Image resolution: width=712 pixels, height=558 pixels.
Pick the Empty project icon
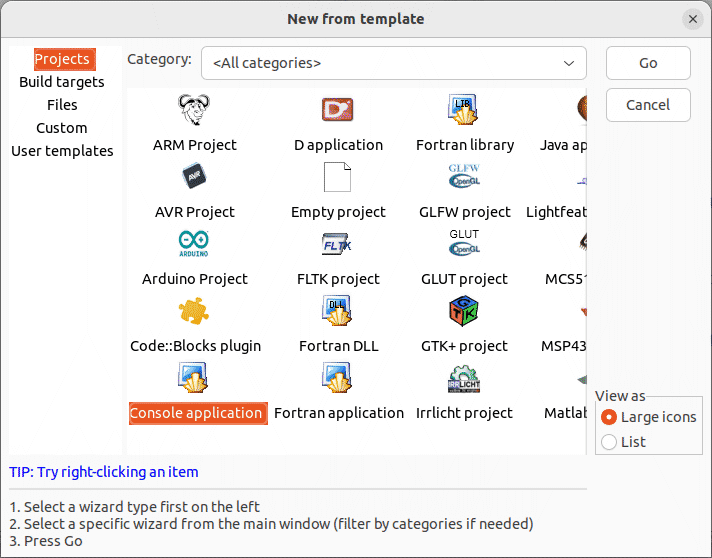tap(338, 177)
